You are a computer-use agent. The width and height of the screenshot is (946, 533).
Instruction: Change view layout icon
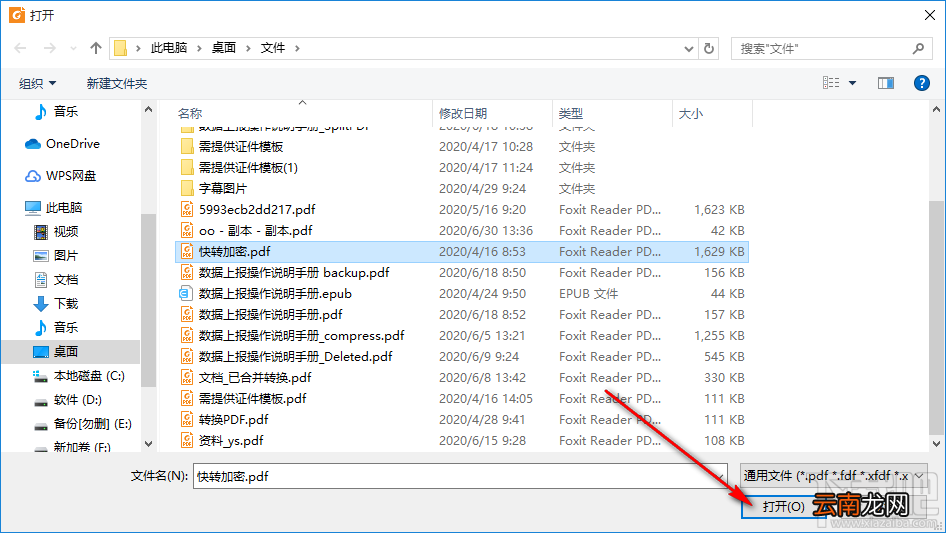coord(831,83)
